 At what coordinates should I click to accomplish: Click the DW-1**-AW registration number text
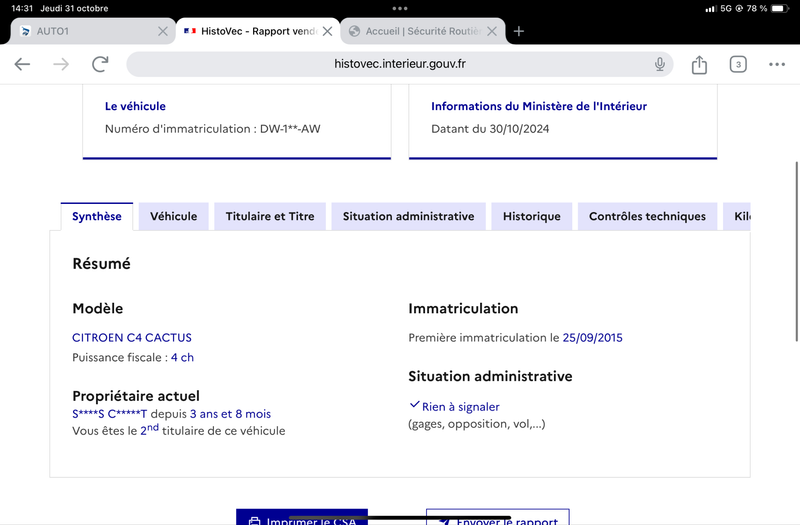[x=290, y=129]
